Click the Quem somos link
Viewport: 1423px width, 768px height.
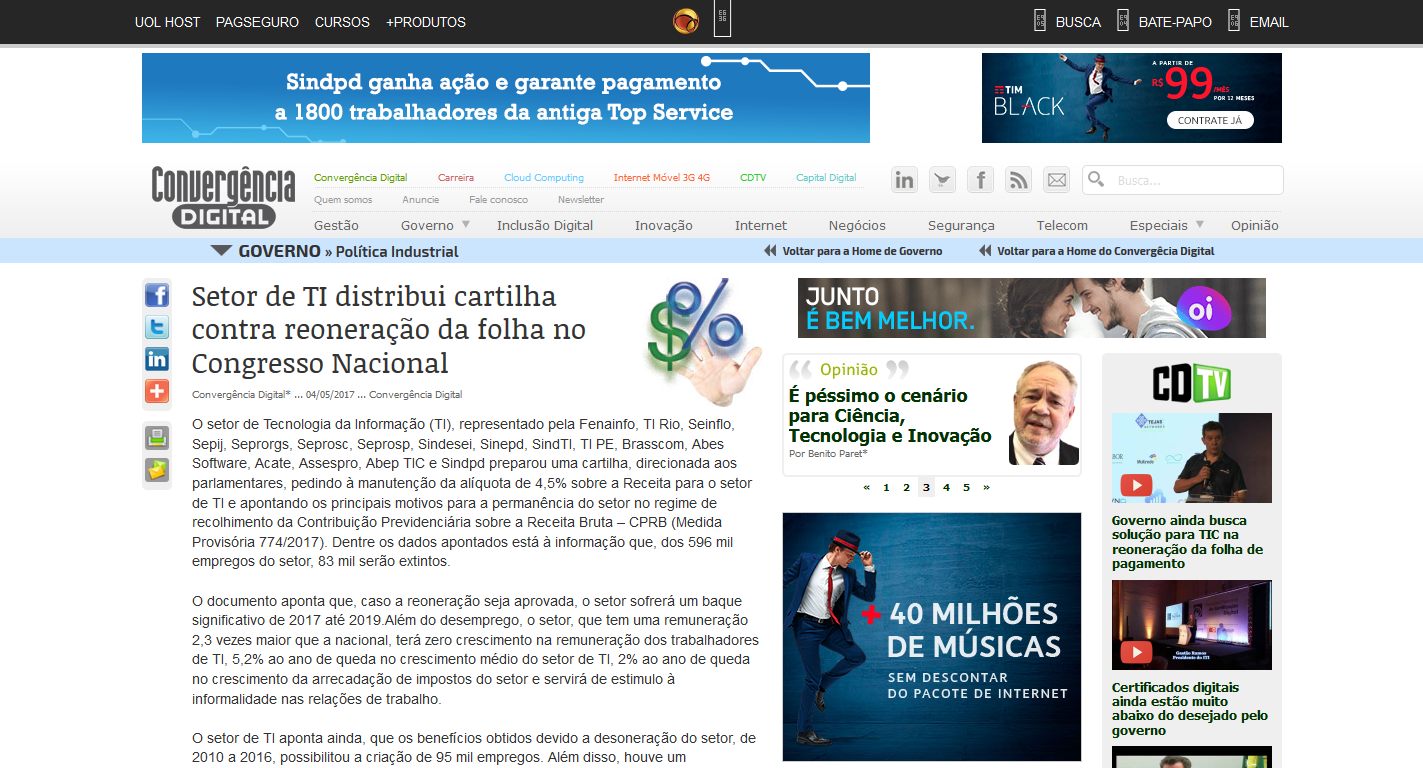[343, 200]
